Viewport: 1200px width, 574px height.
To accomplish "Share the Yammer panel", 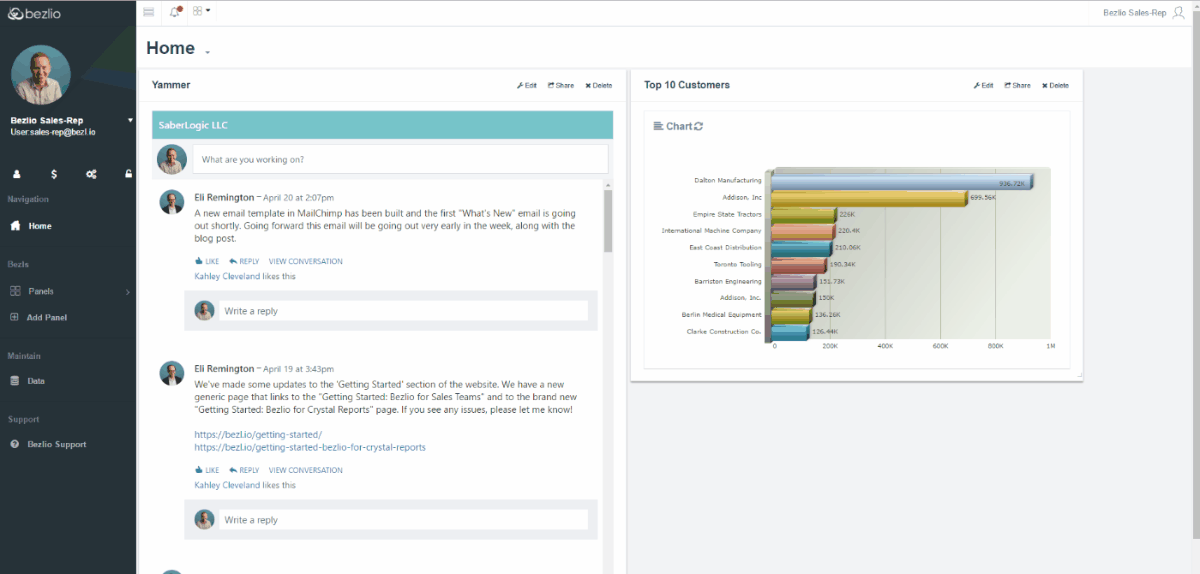I will (x=561, y=85).
